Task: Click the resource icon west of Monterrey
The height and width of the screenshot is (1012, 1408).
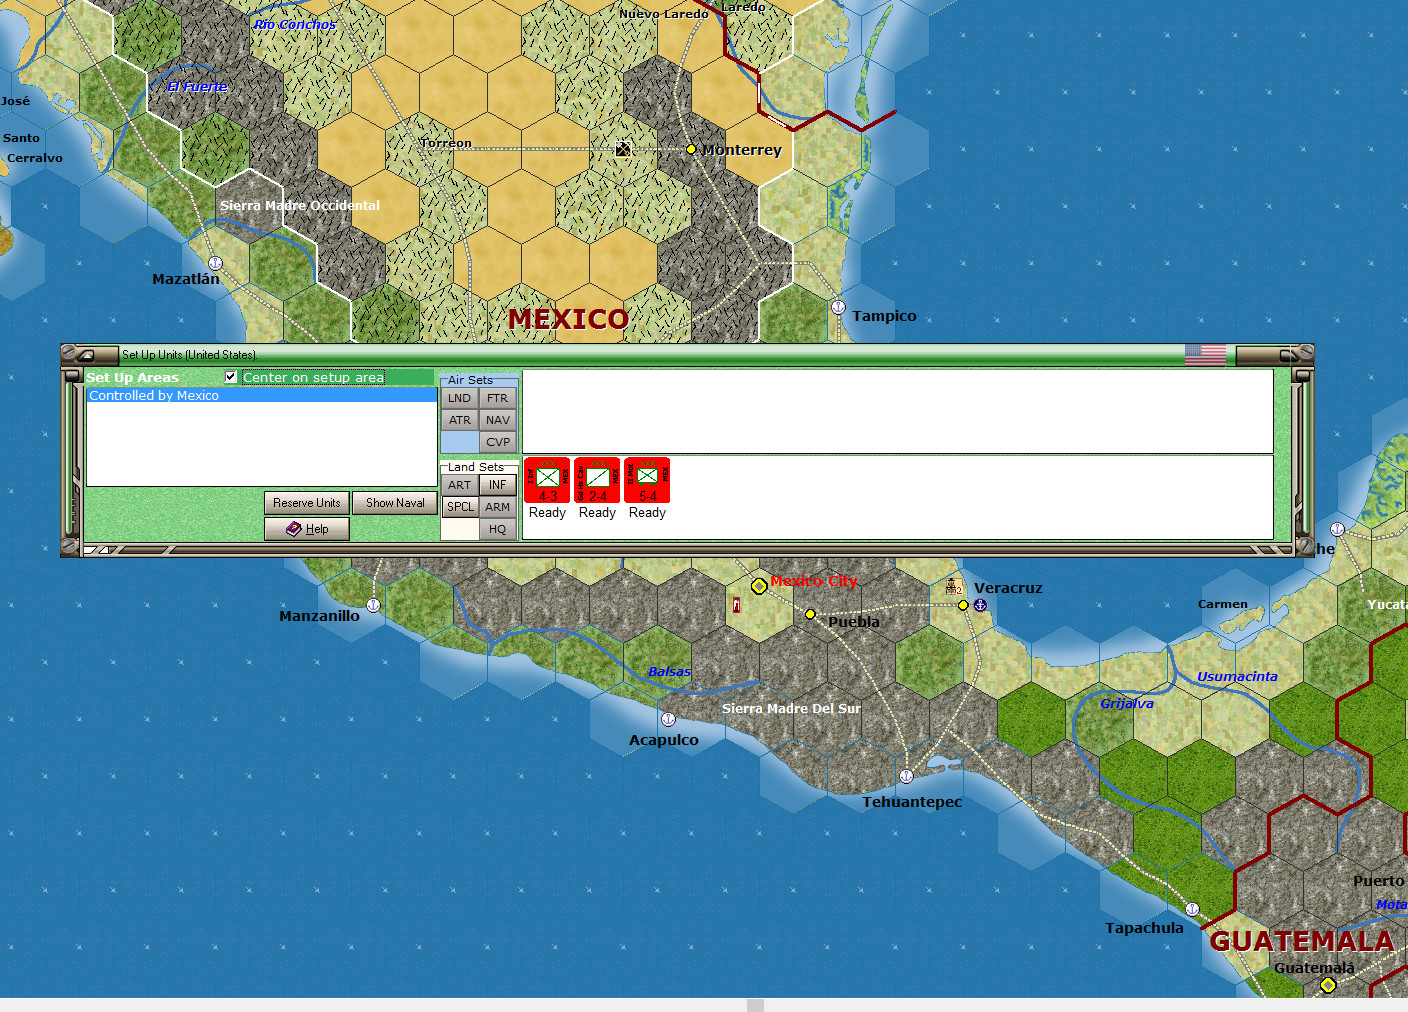Action: click(x=623, y=149)
